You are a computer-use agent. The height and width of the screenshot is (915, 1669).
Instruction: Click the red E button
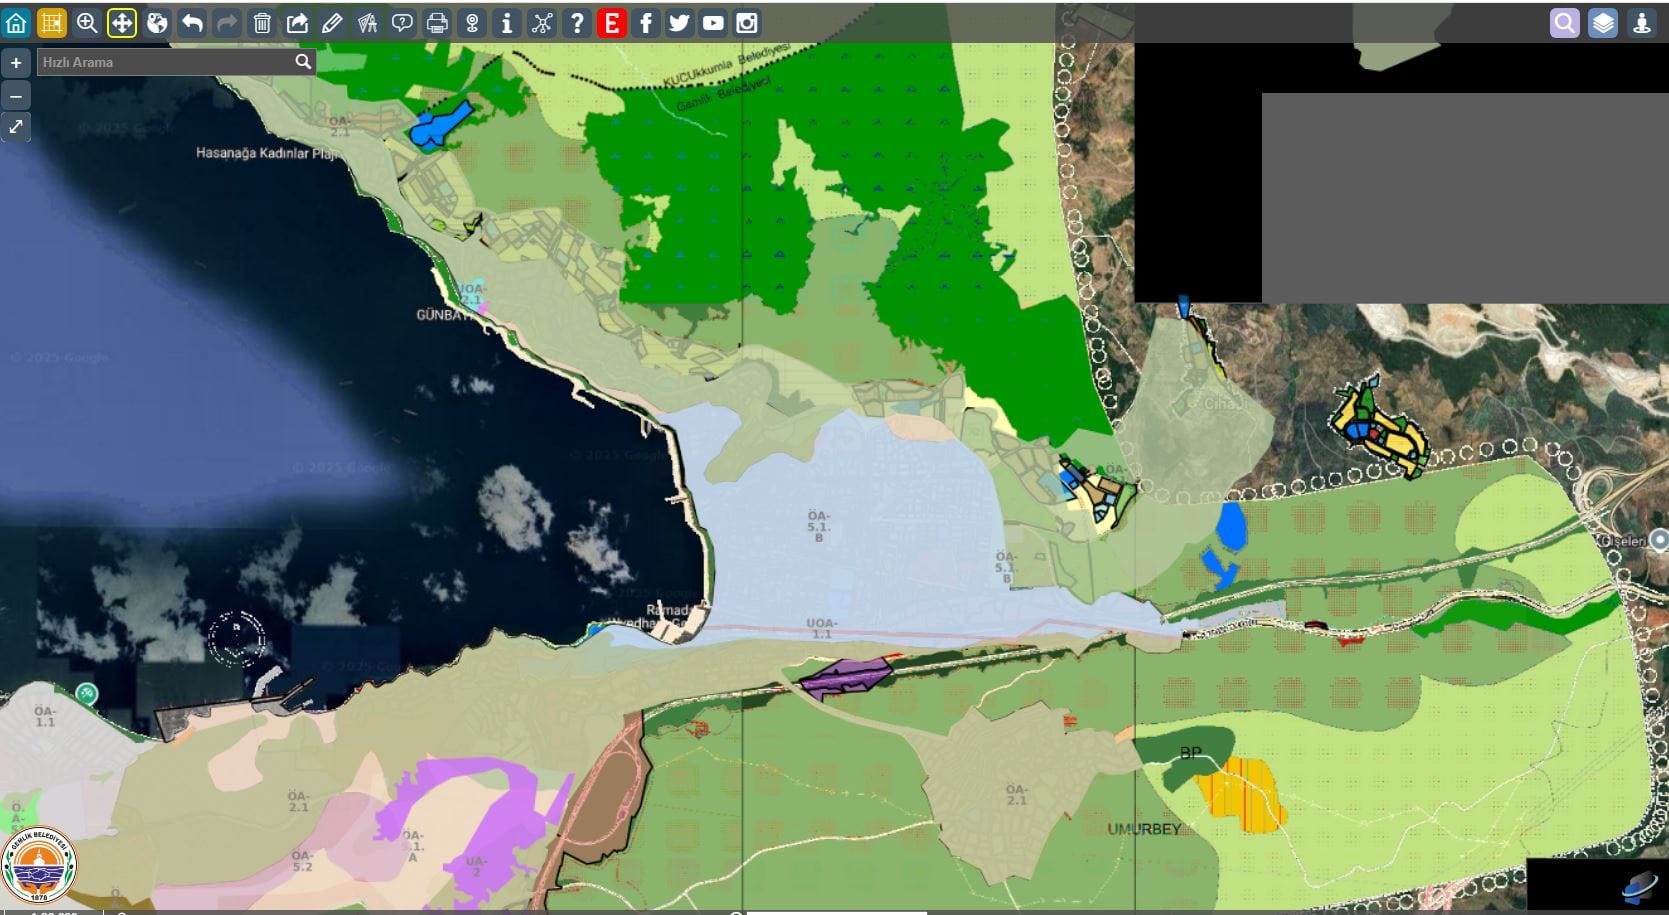(x=612, y=23)
